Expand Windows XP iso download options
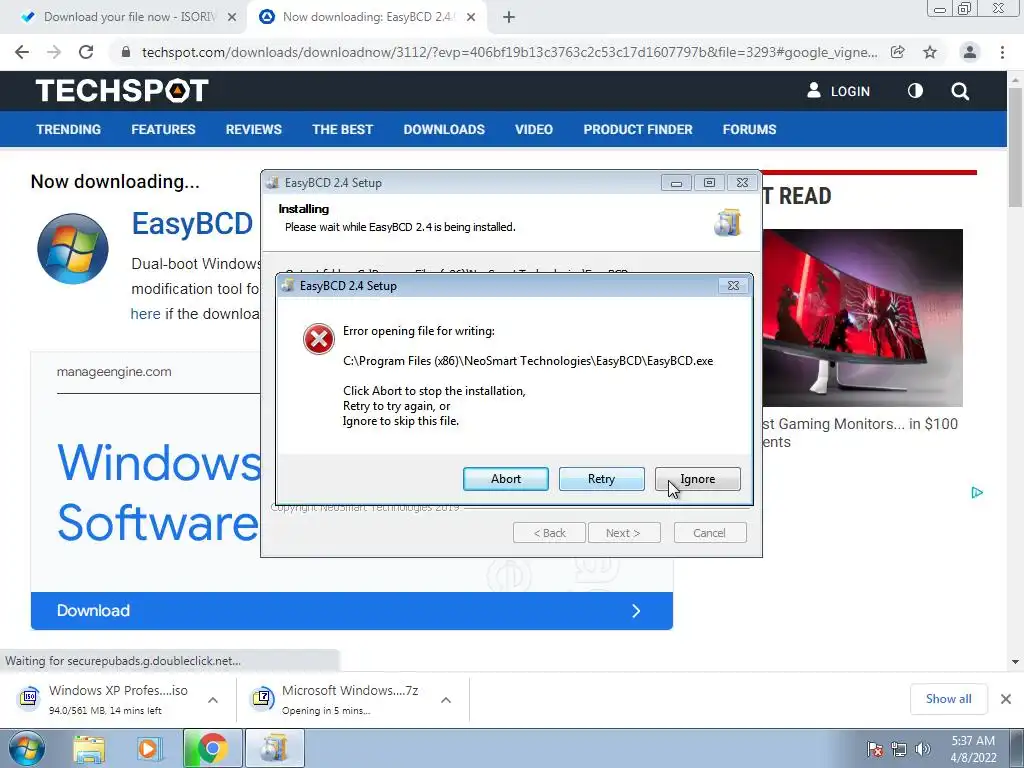Image resolution: width=1024 pixels, height=768 pixels. [213, 700]
